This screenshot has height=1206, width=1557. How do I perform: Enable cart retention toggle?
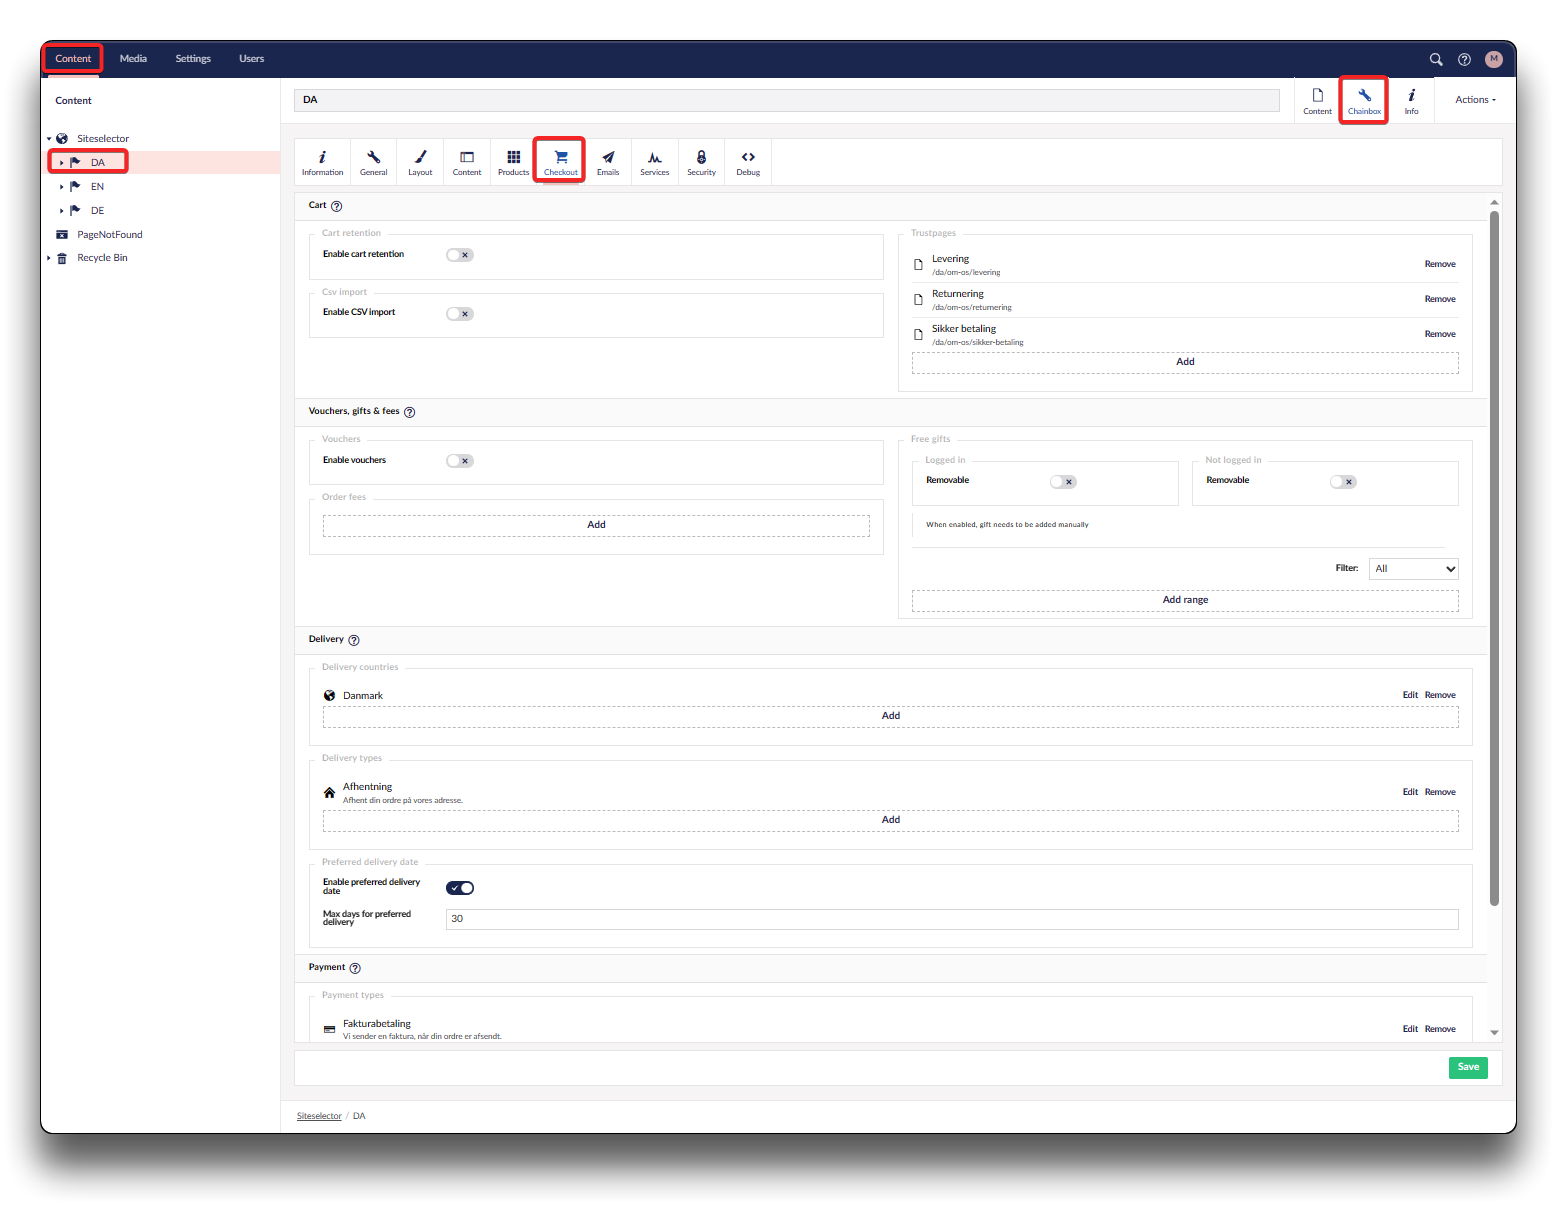pos(459,255)
